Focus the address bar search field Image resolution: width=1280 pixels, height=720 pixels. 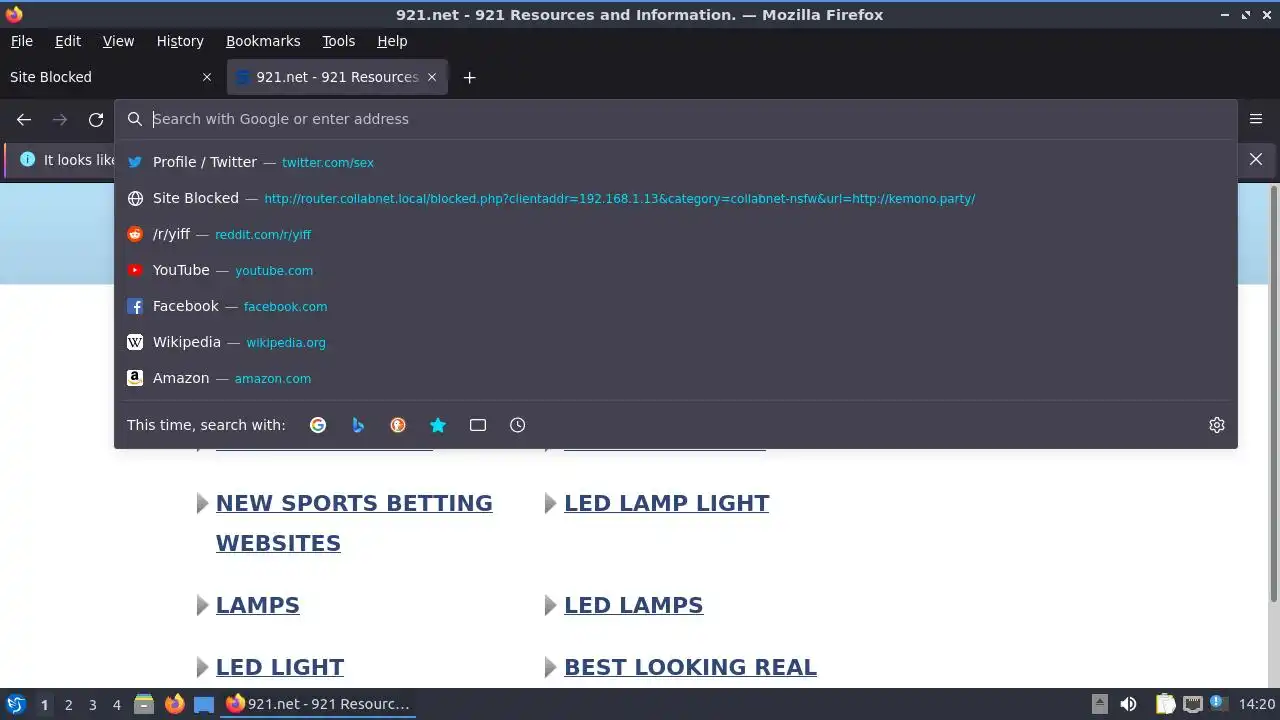[675, 119]
